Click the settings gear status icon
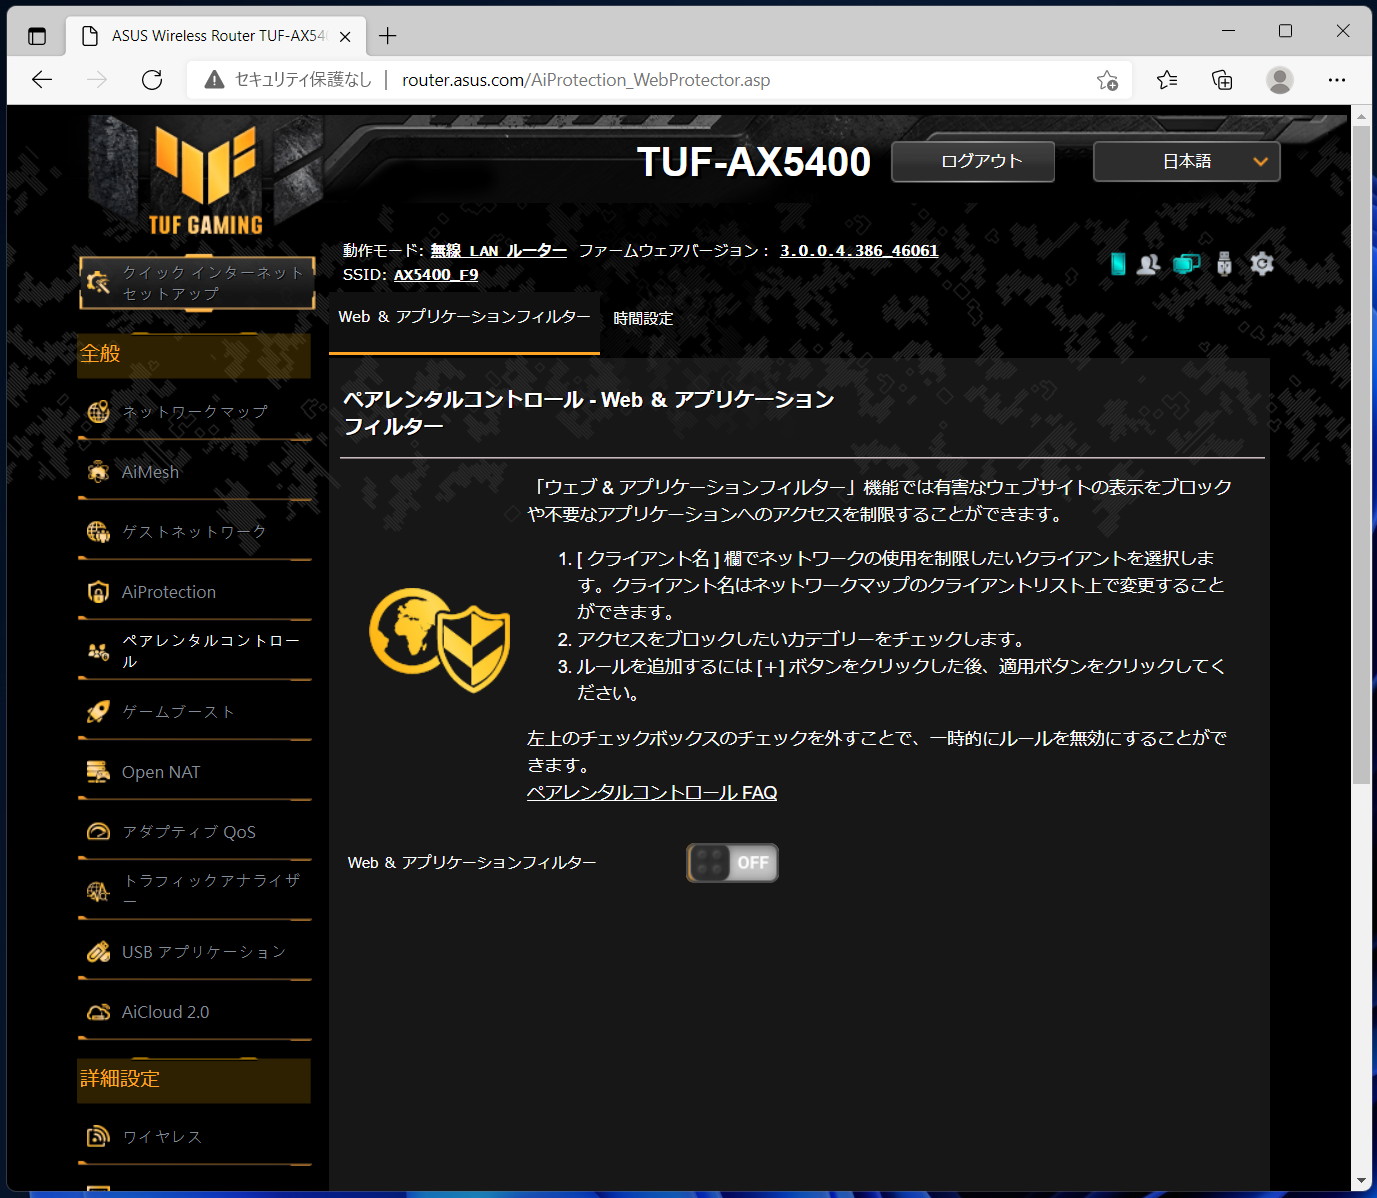 (x=1262, y=264)
